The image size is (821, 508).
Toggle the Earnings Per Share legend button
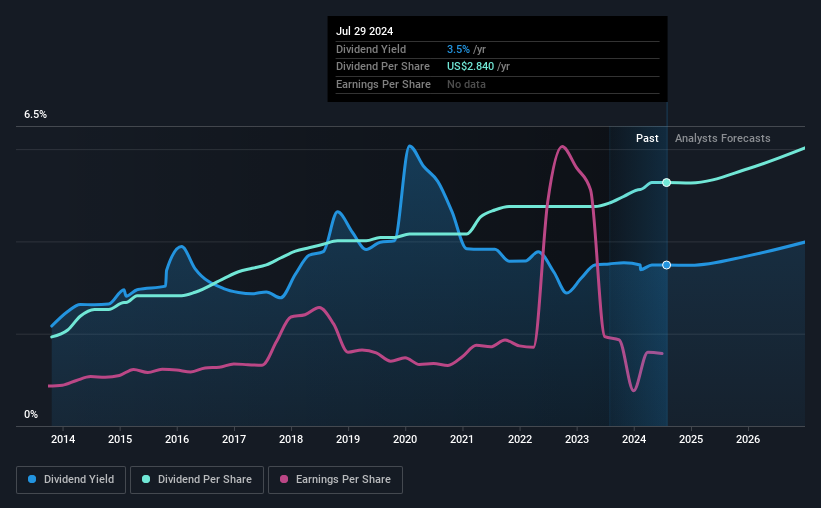coord(335,480)
